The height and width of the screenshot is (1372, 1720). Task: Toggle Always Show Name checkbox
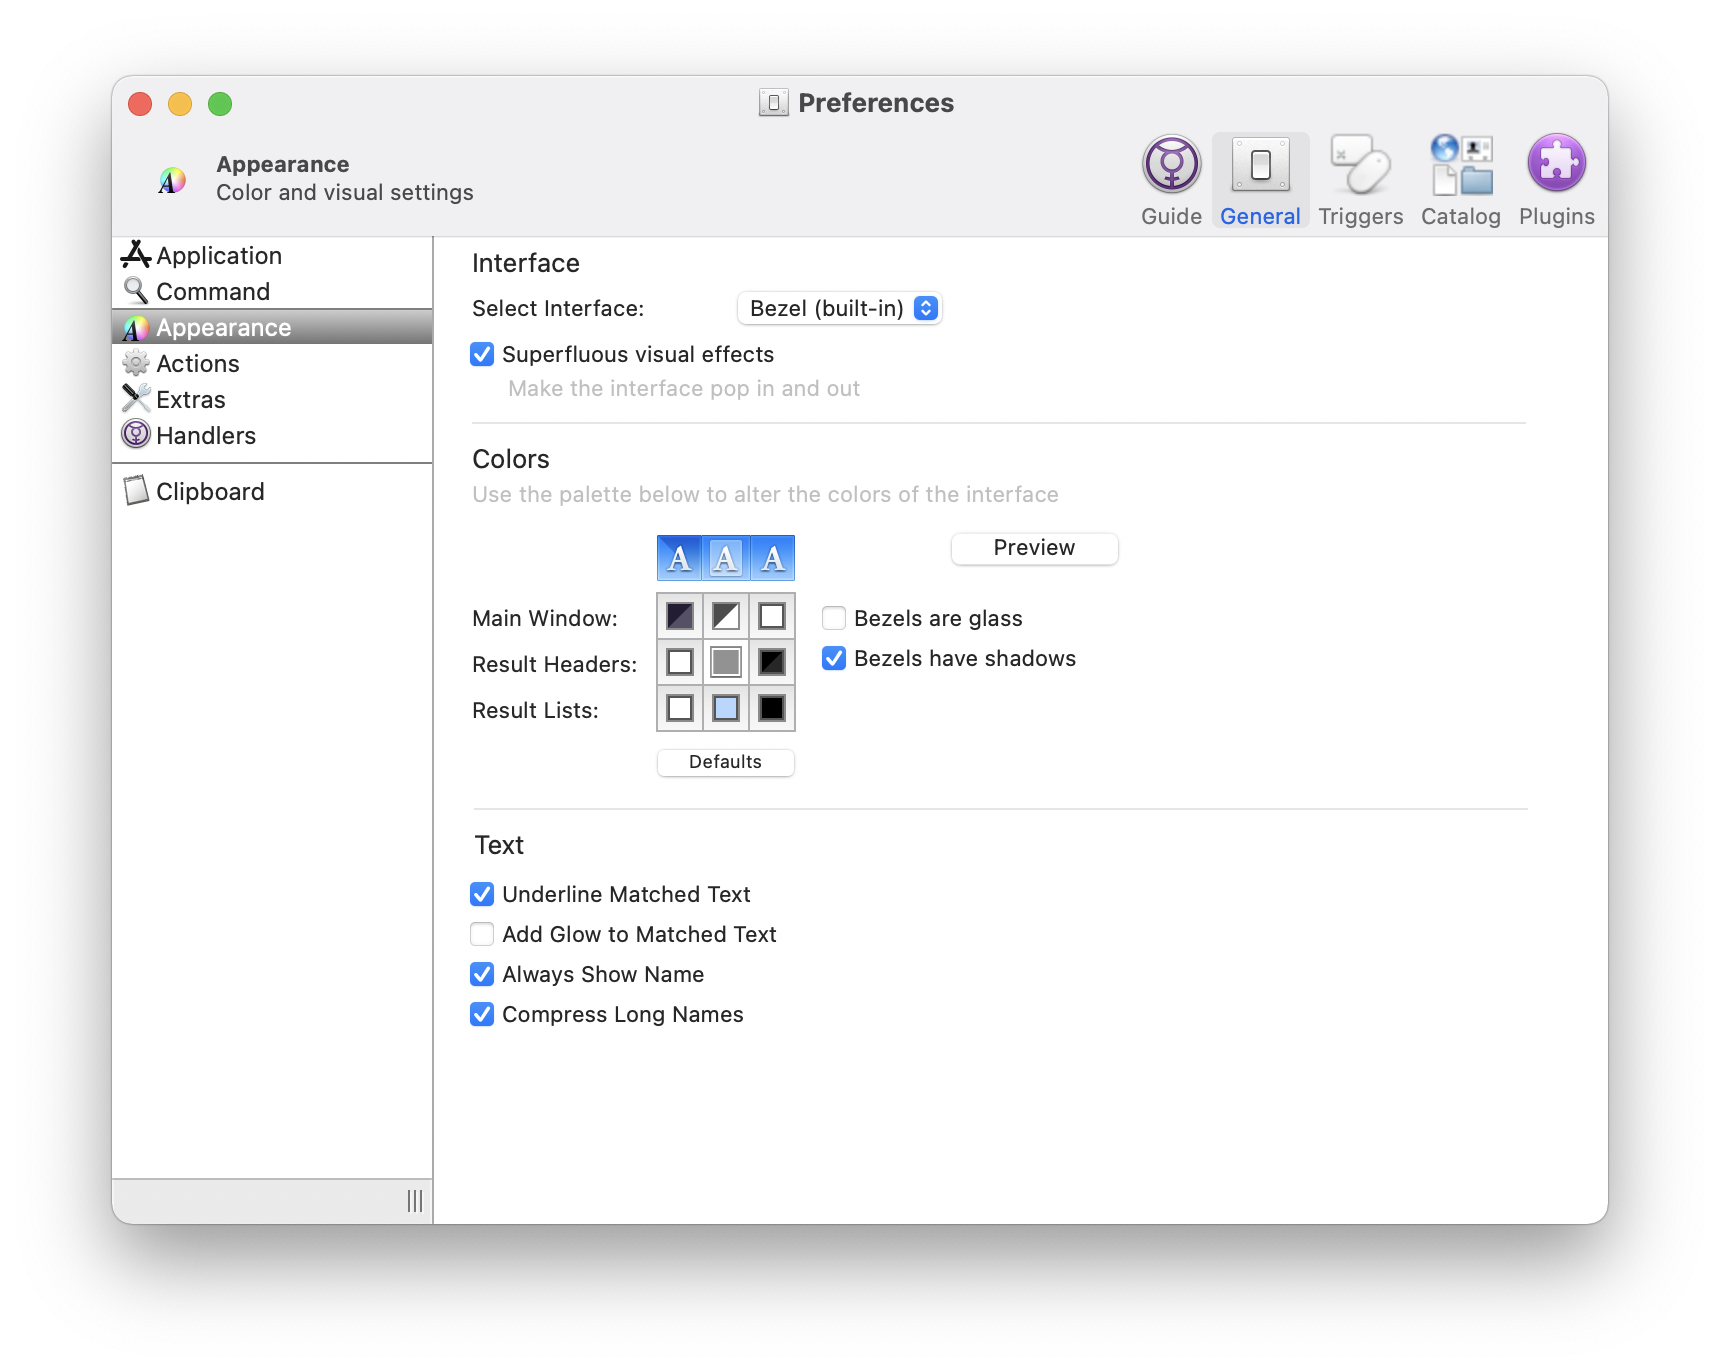pyautogui.click(x=482, y=974)
